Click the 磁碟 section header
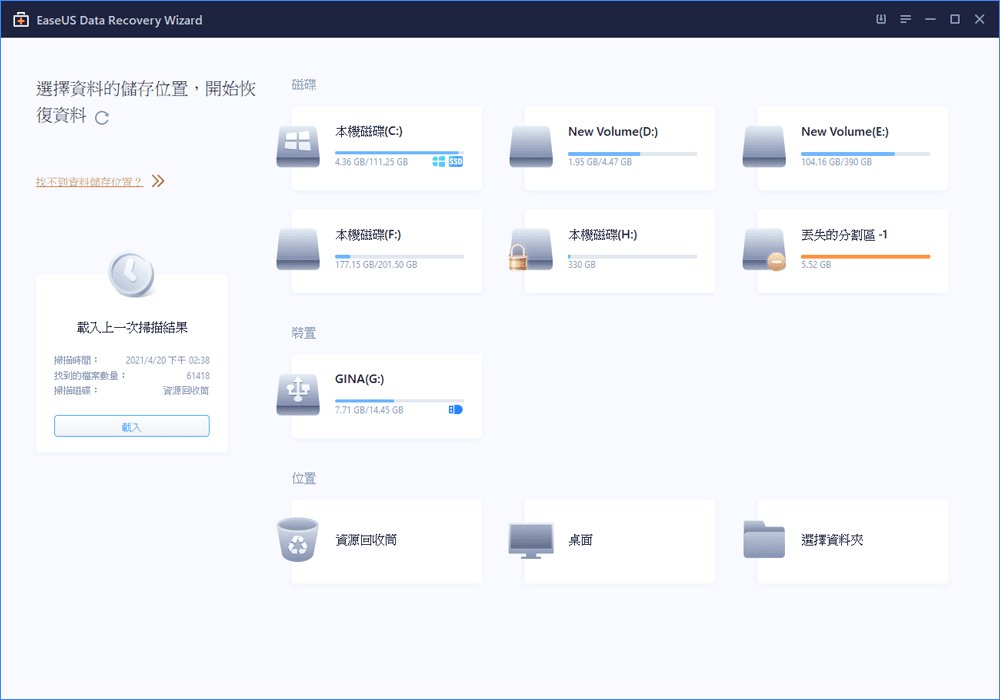The height and width of the screenshot is (700, 1000). click(x=304, y=85)
